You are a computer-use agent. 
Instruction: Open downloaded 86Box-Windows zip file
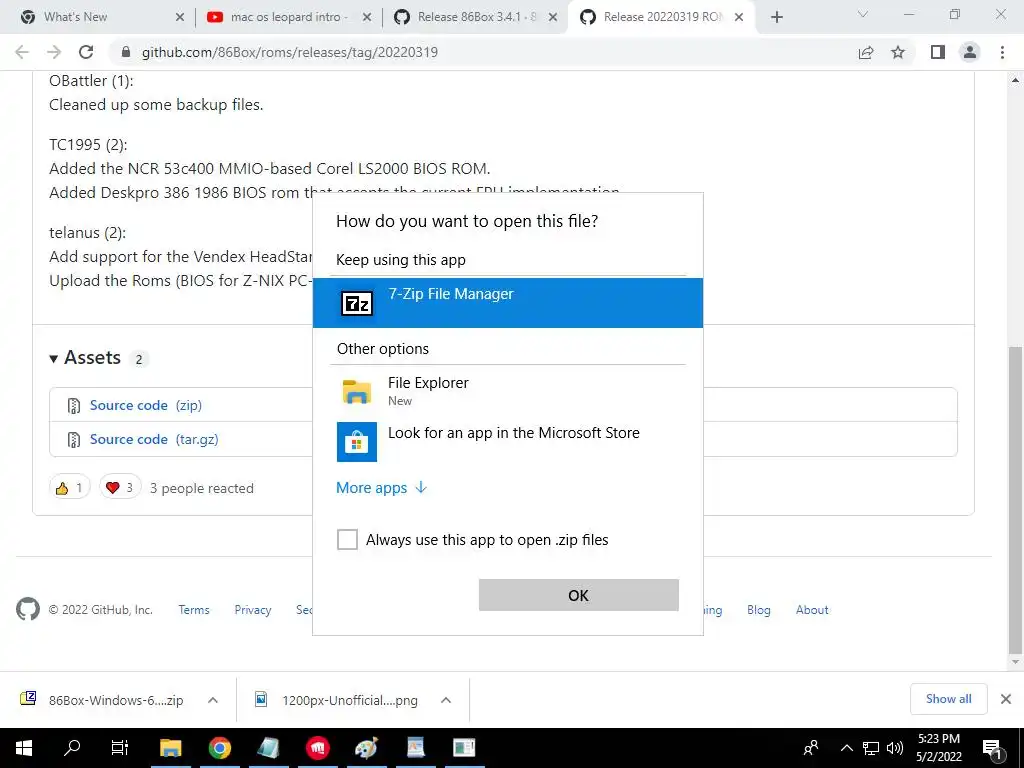point(102,700)
